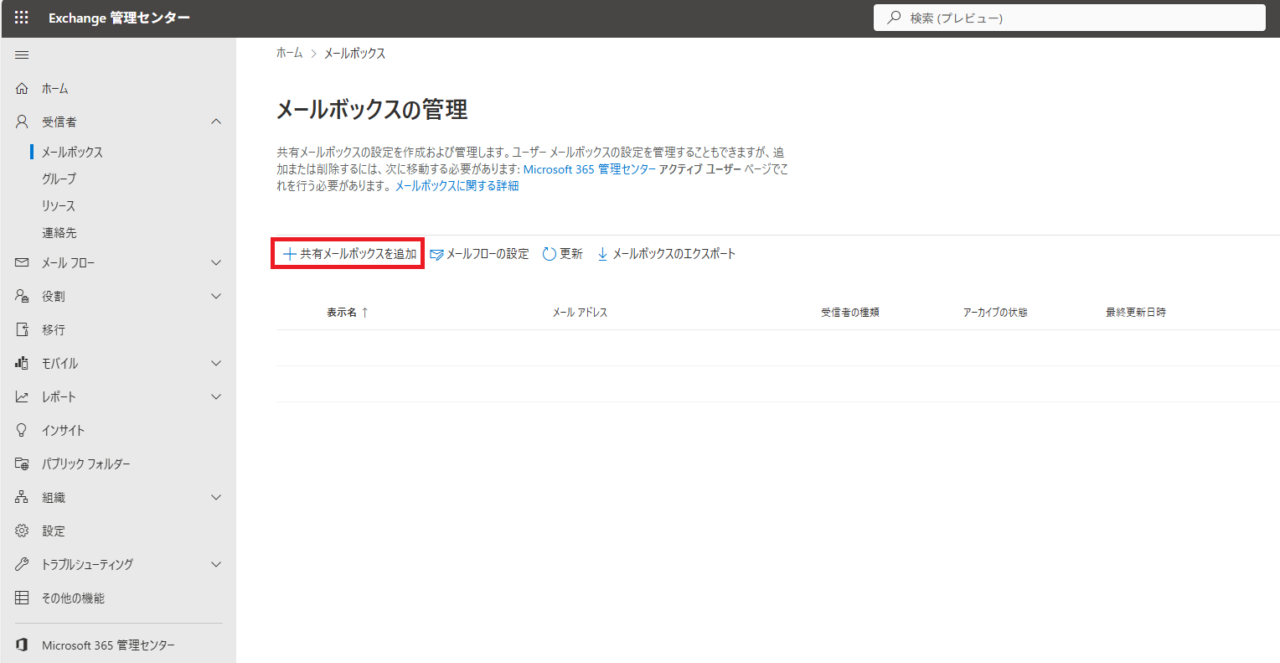The image size is (1280, 663).
Task: Click the Exchange 管理センター title
Action: point(119,18)
